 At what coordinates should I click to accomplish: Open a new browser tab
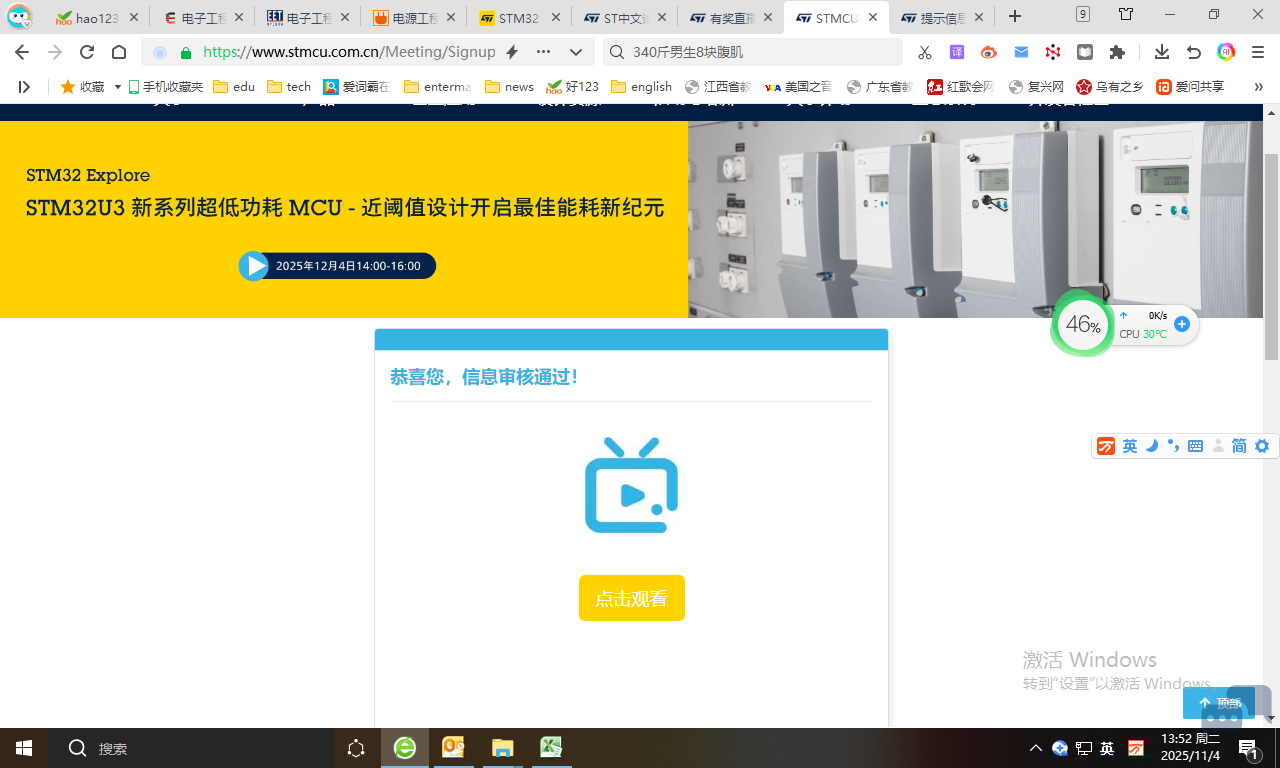tap(1015, 17)
